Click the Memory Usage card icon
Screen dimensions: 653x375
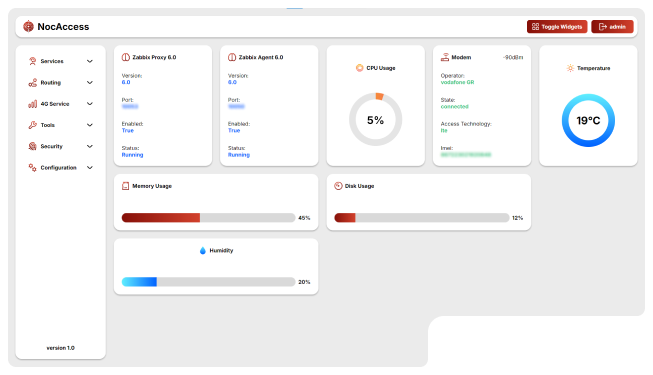[125, 186]
